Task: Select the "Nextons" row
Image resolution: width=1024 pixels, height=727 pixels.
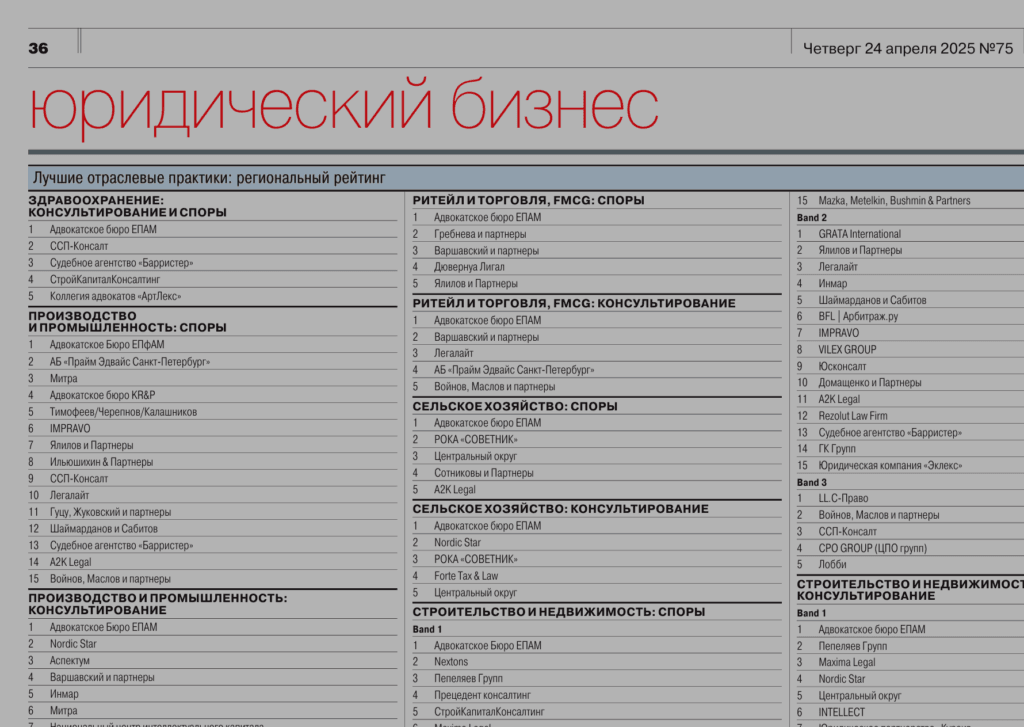Action: tap(597, 662)
